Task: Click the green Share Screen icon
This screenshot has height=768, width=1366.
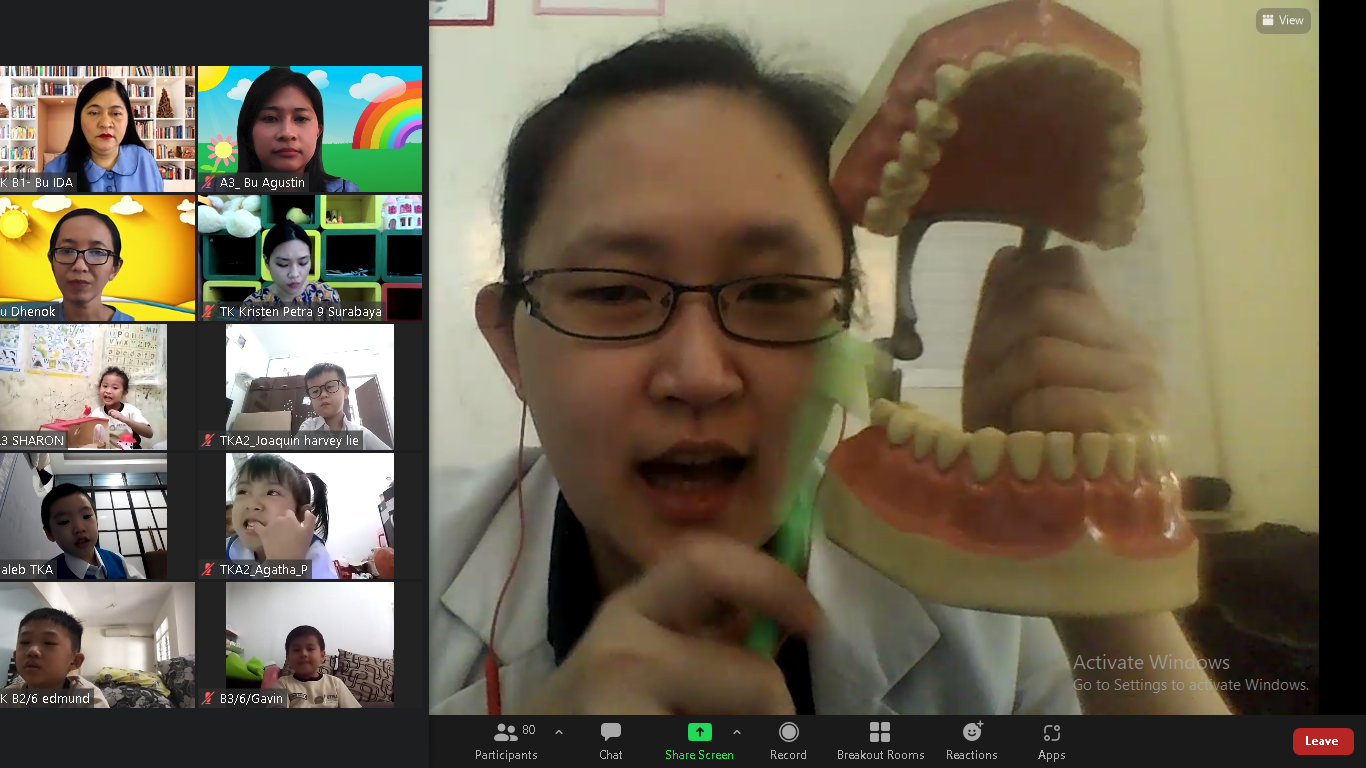Action: tap(699, 732)
